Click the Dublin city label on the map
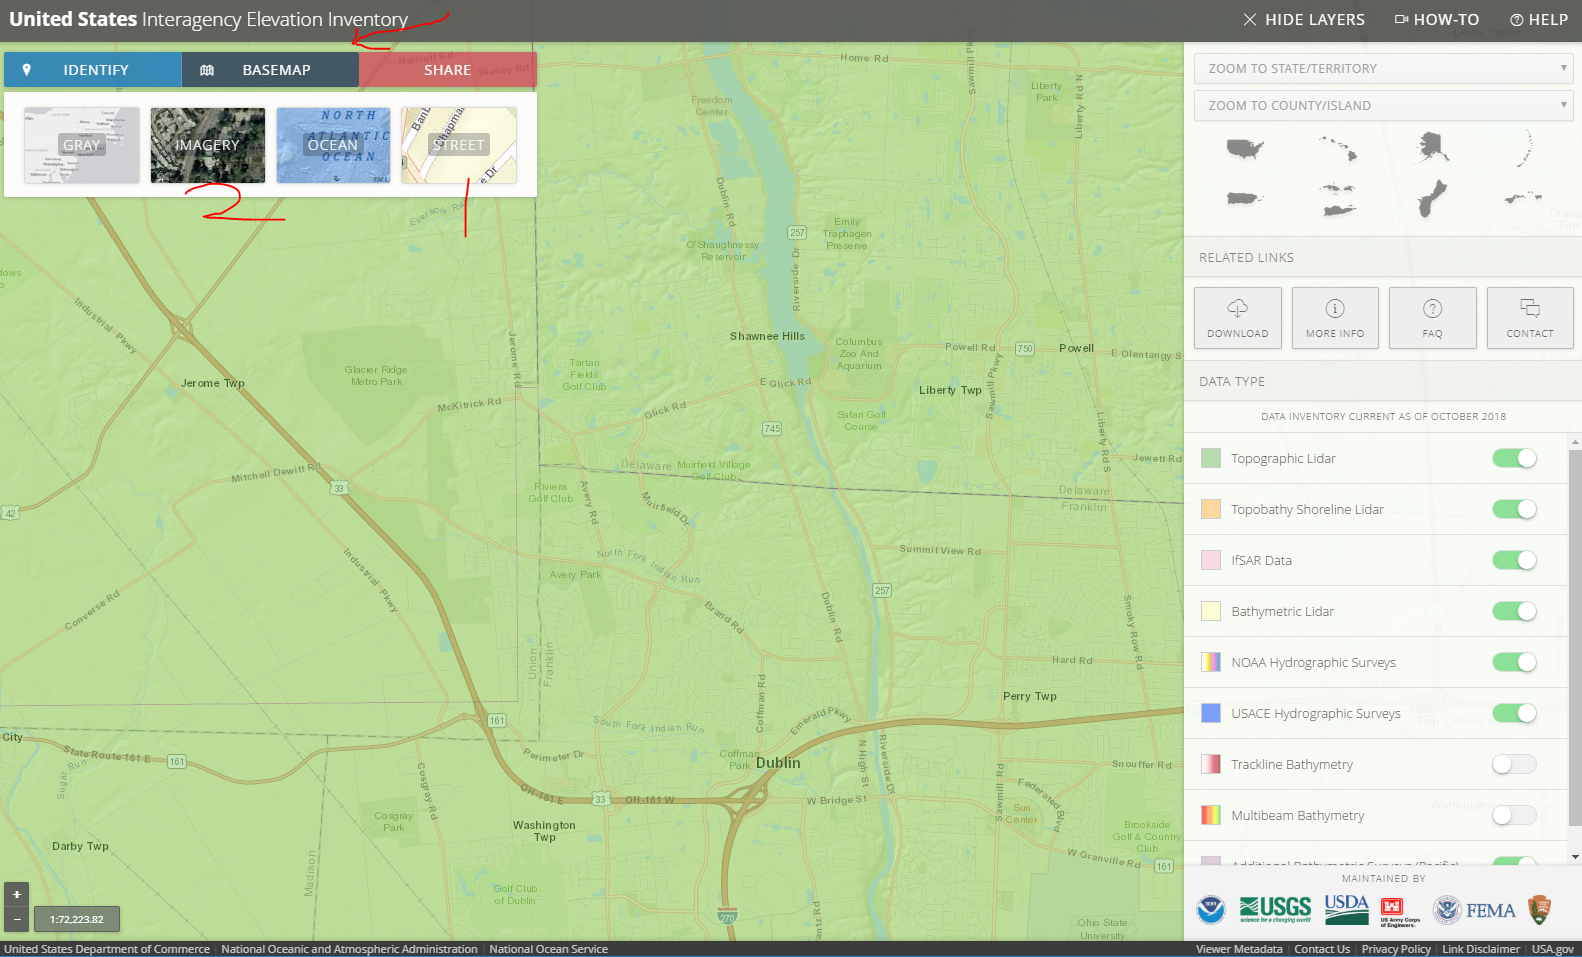The height and width of the screenshot is (957, 1582). pos(778,763)
